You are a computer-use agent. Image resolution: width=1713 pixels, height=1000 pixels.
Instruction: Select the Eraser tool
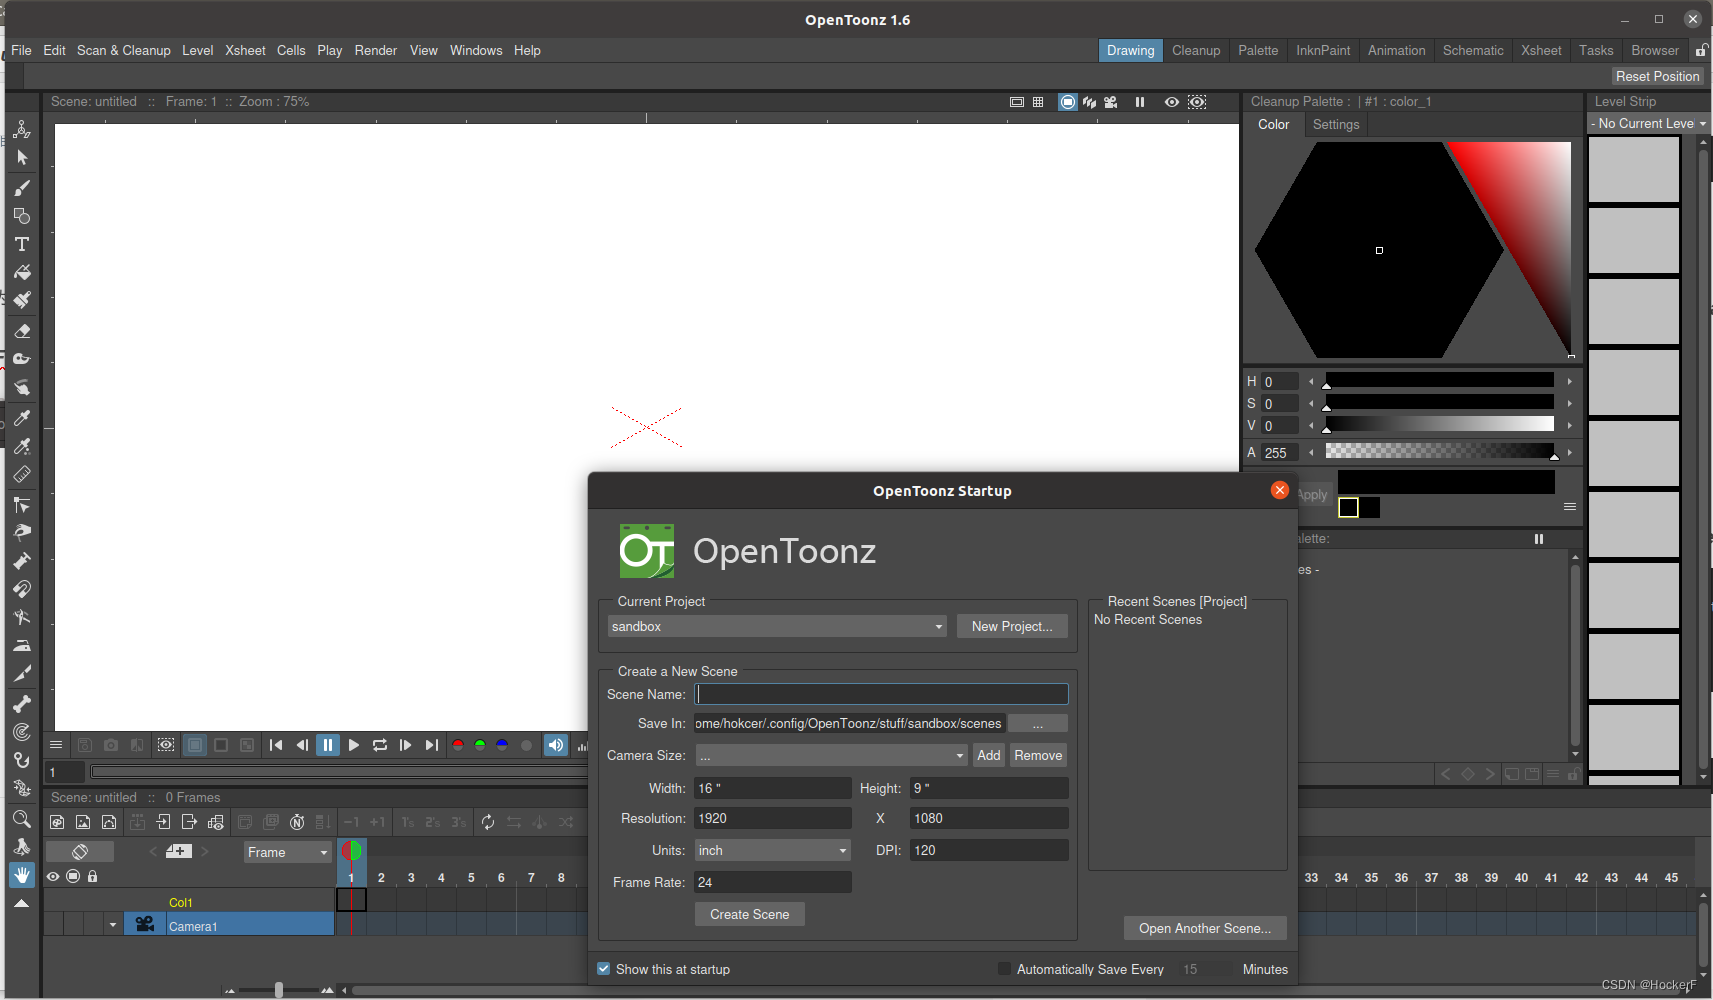pos(22,331)
